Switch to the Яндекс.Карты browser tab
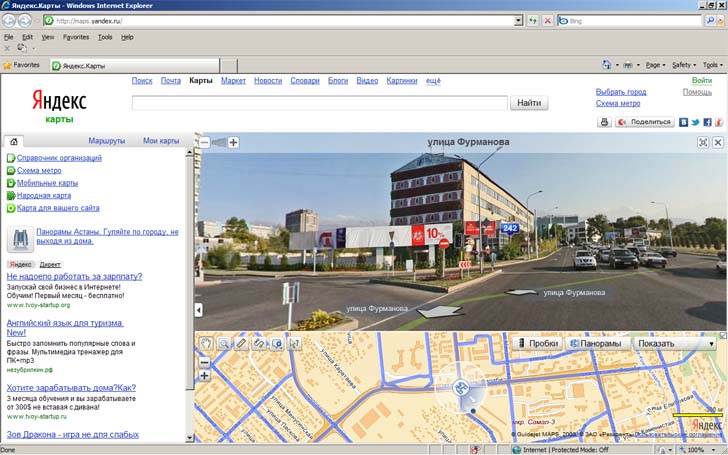Viewport: 728px width, 455px height. click(x=135, y=65)
